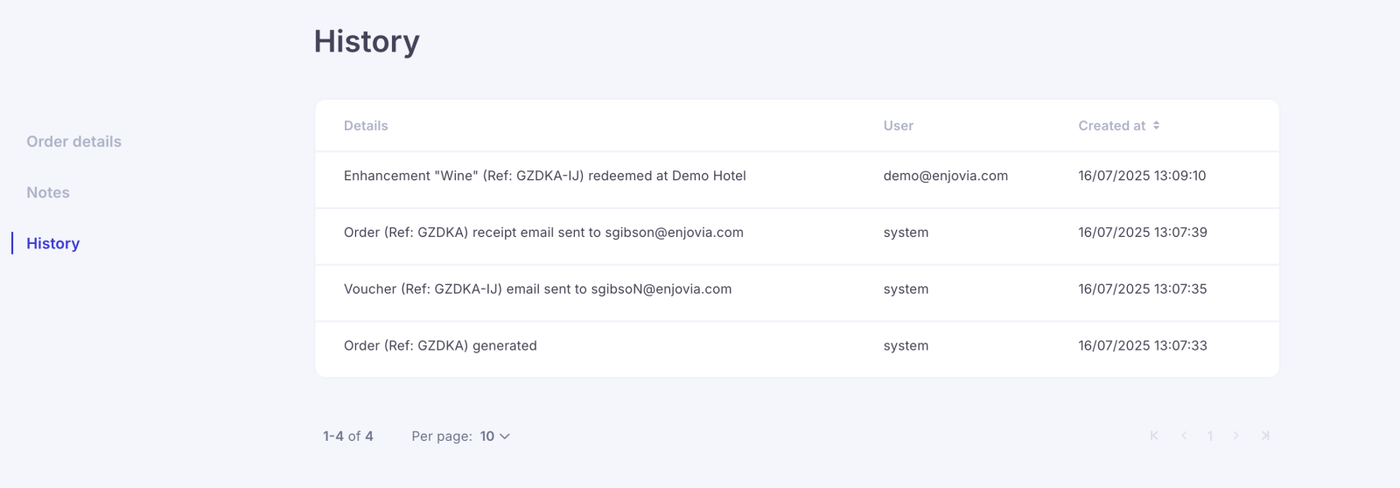The height and width of the screenshot is (488, 1400).
Task: Select the Voucher email sent row
Action: 797,289
